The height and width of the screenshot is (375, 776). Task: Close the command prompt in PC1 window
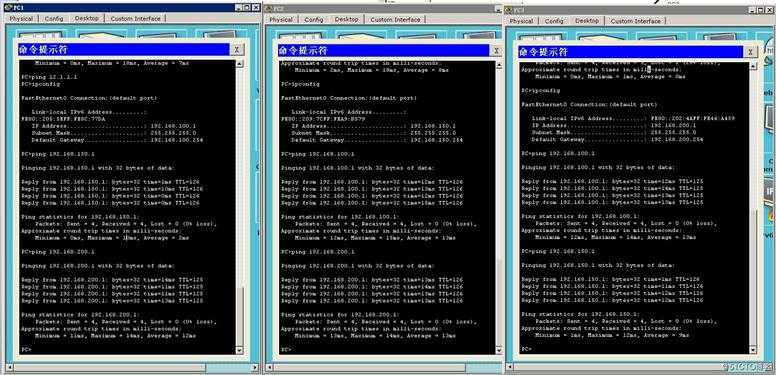point(237,49)
